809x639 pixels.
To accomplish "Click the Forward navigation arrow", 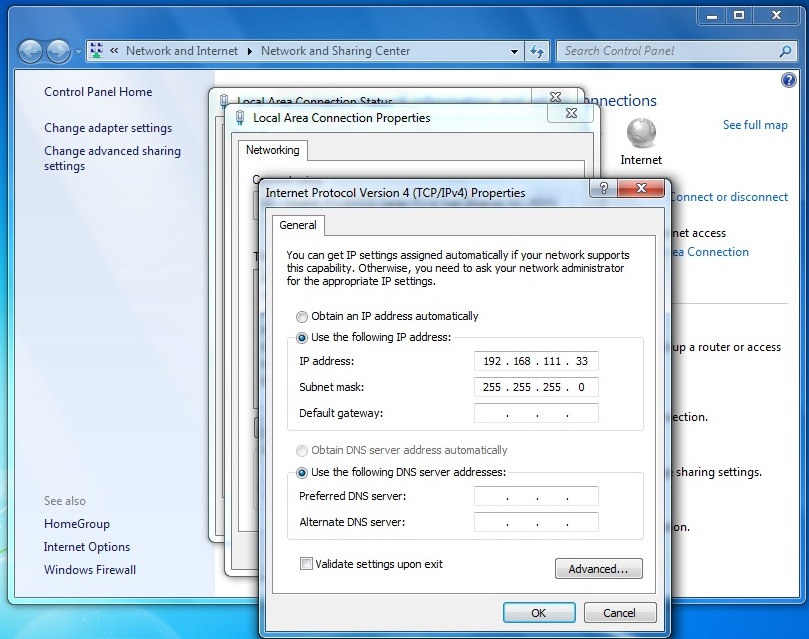I will tap(58, 52).
